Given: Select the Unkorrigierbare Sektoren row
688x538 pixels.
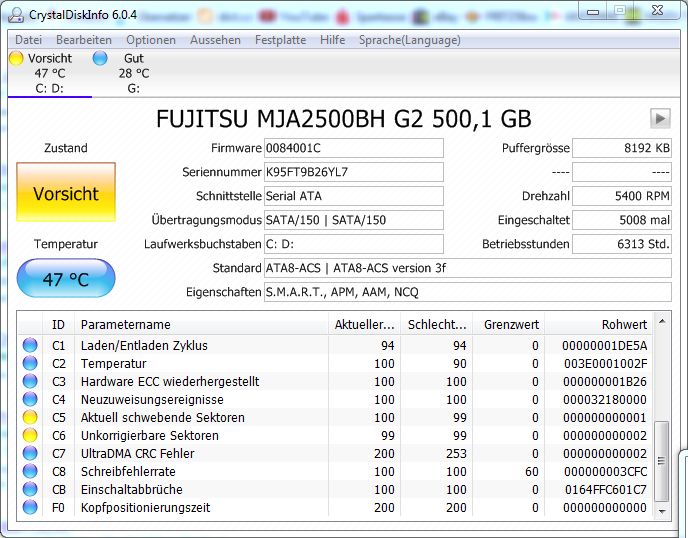Looking at the screenshot, I should (335, 435).
